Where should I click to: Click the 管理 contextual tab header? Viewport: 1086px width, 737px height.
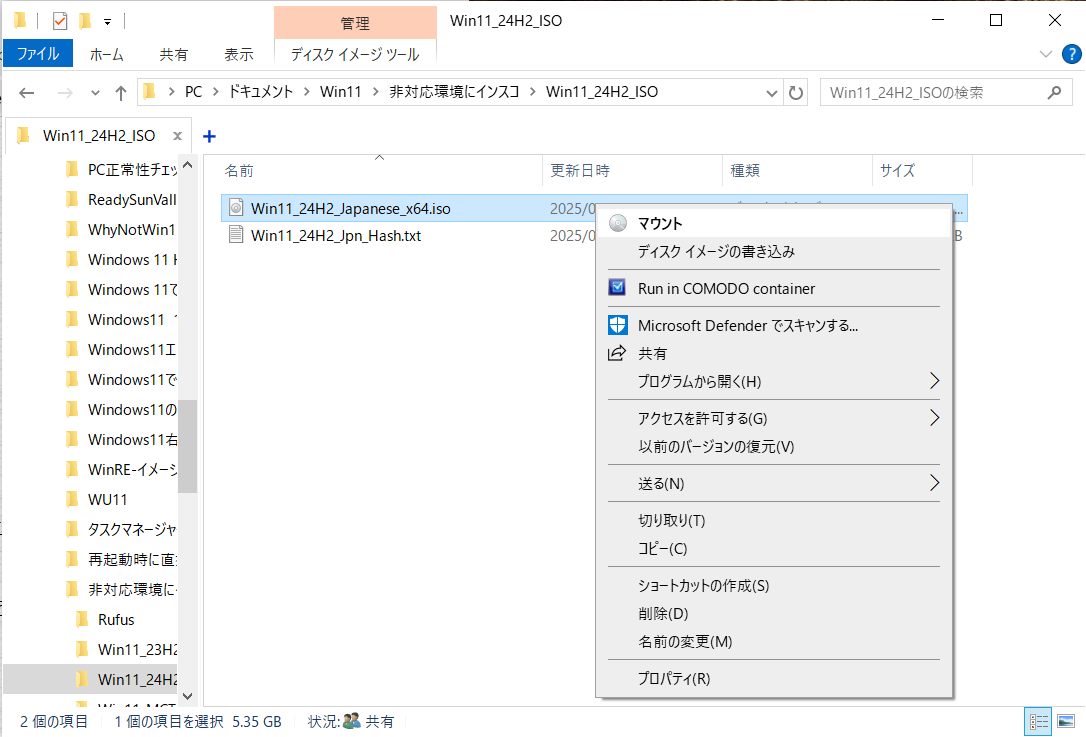355,23
